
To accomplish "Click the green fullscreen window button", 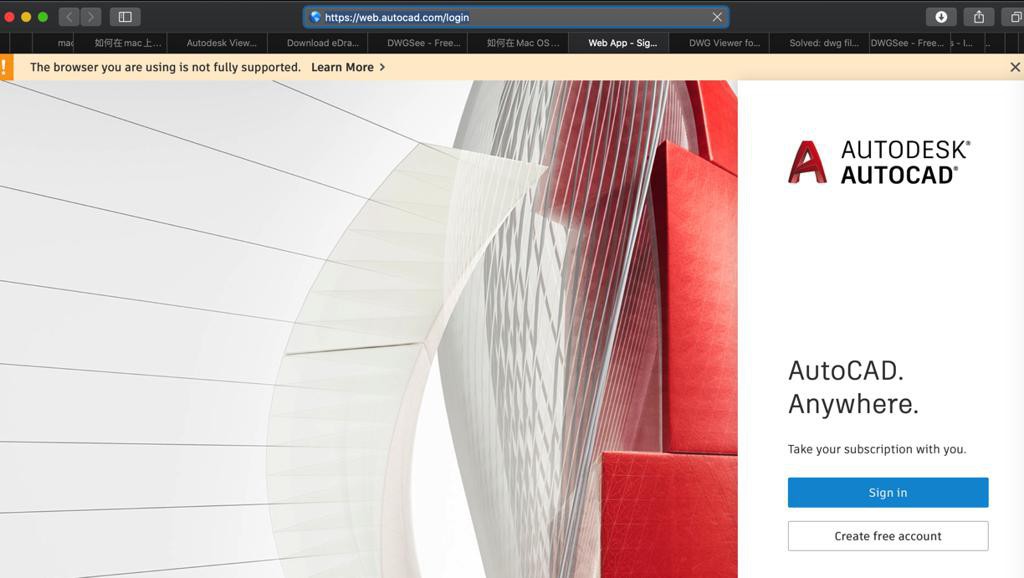I will point(43,17).
